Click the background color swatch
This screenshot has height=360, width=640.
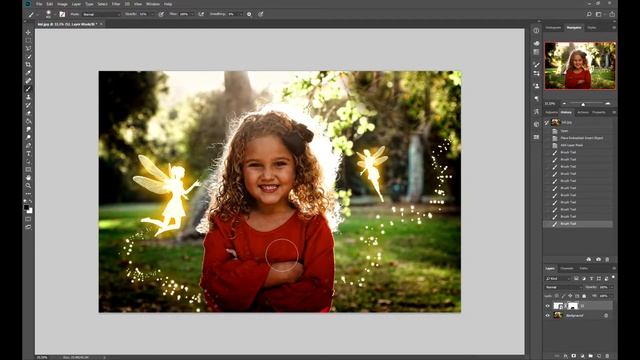30,211
